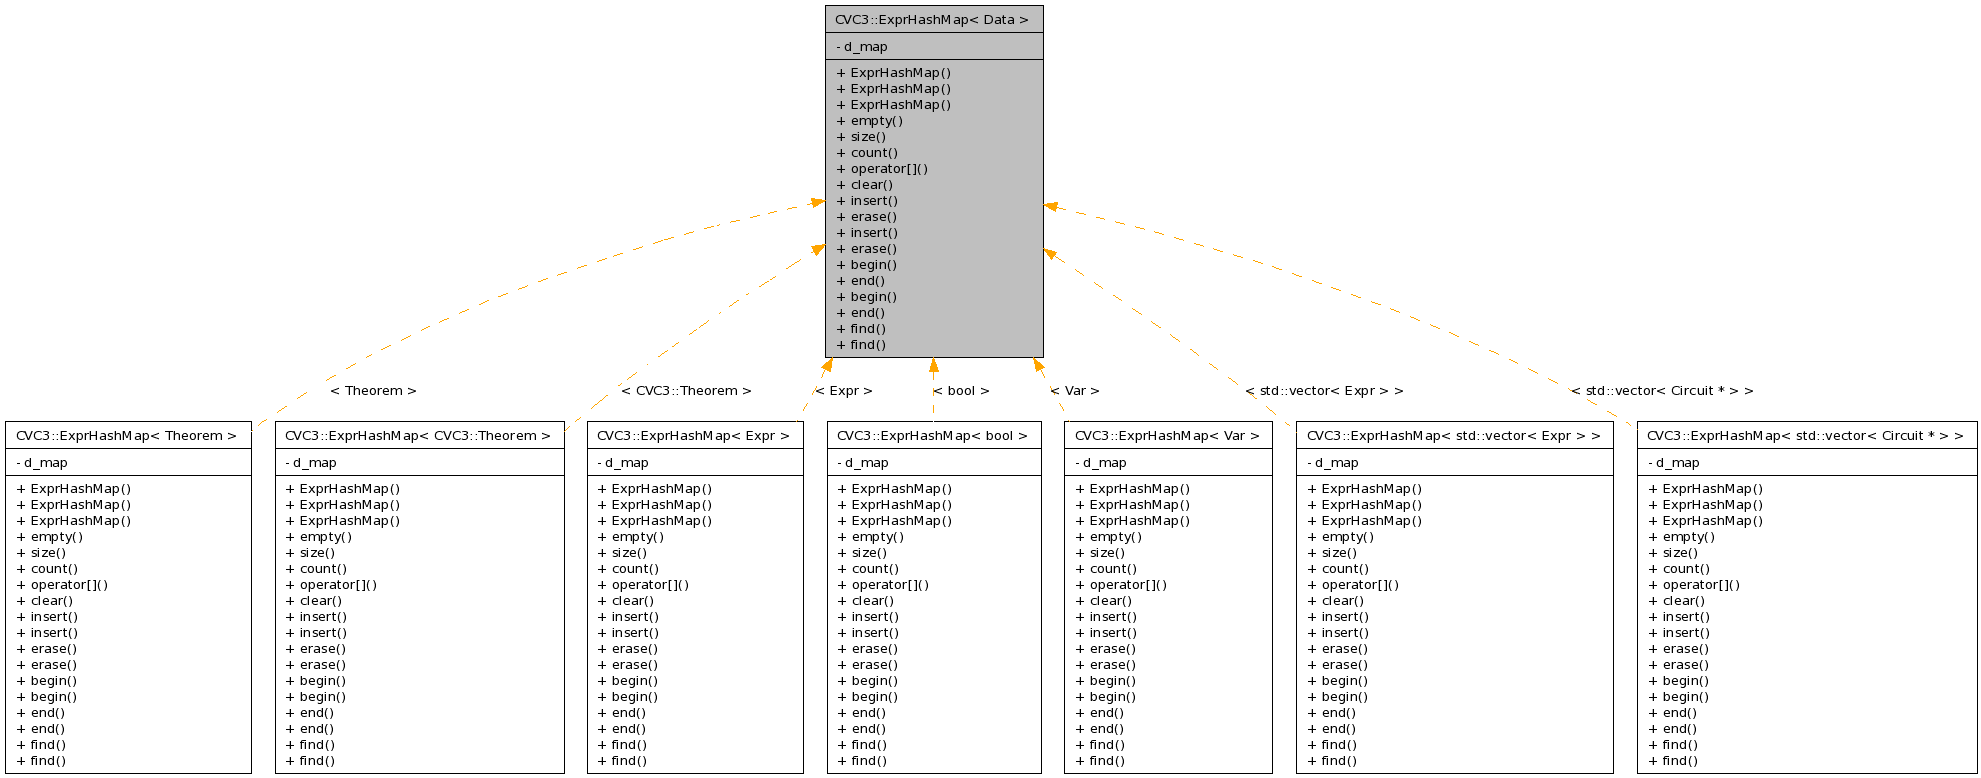Click '< std::vector< Circuit * > >' edge label
This screenshot has height=778, width=1981.
[x=1662, y=391]
